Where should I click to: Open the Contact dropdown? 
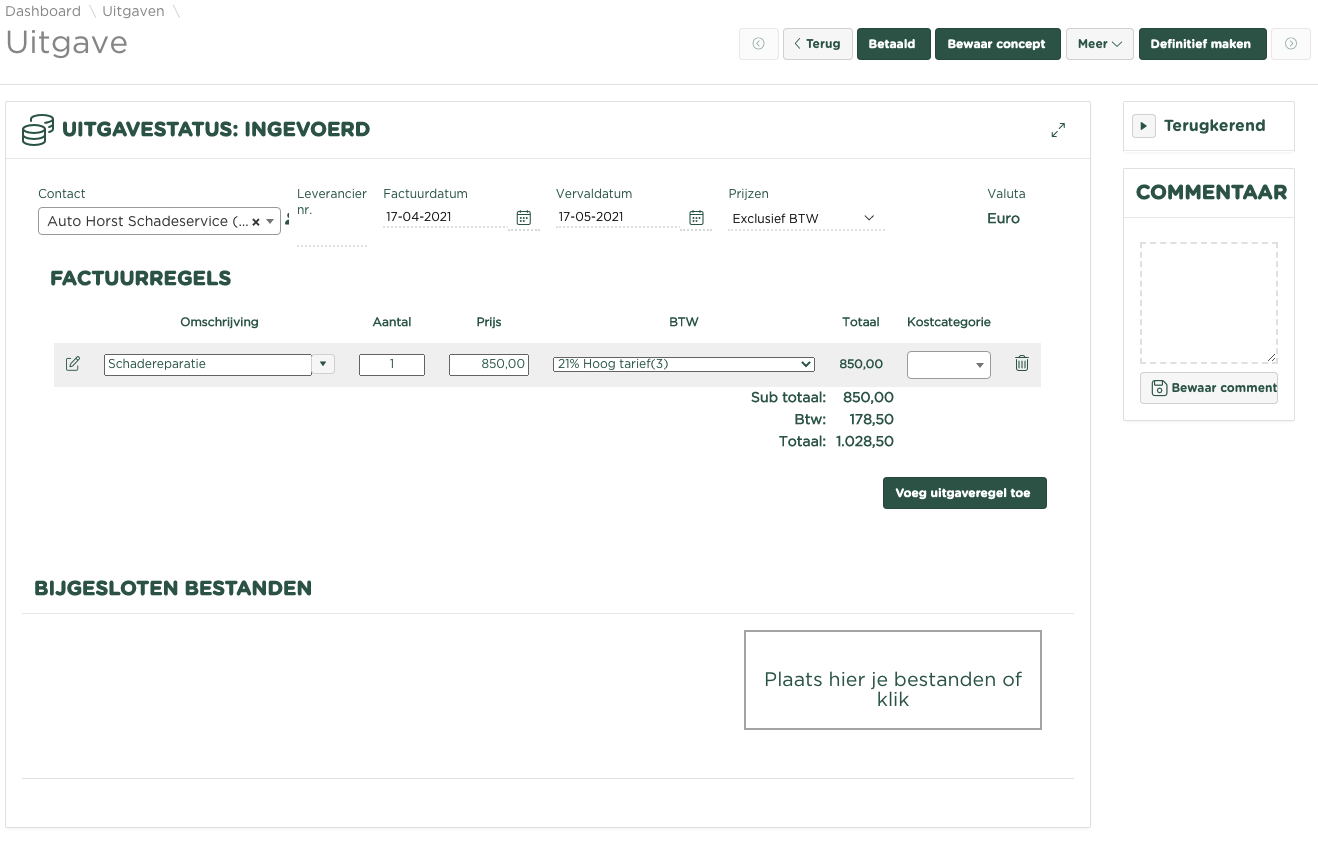click(270, 222)
